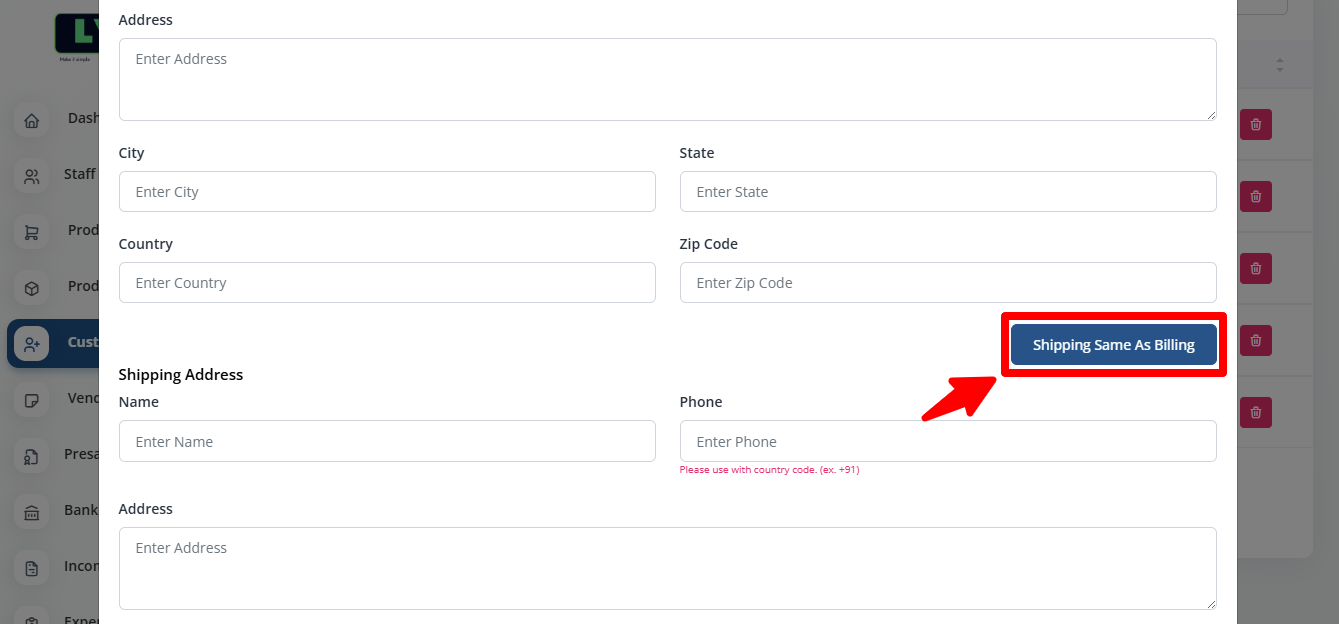Click the Shipping Address textarea below Name
1339x624 pixels.
[667, 568]
